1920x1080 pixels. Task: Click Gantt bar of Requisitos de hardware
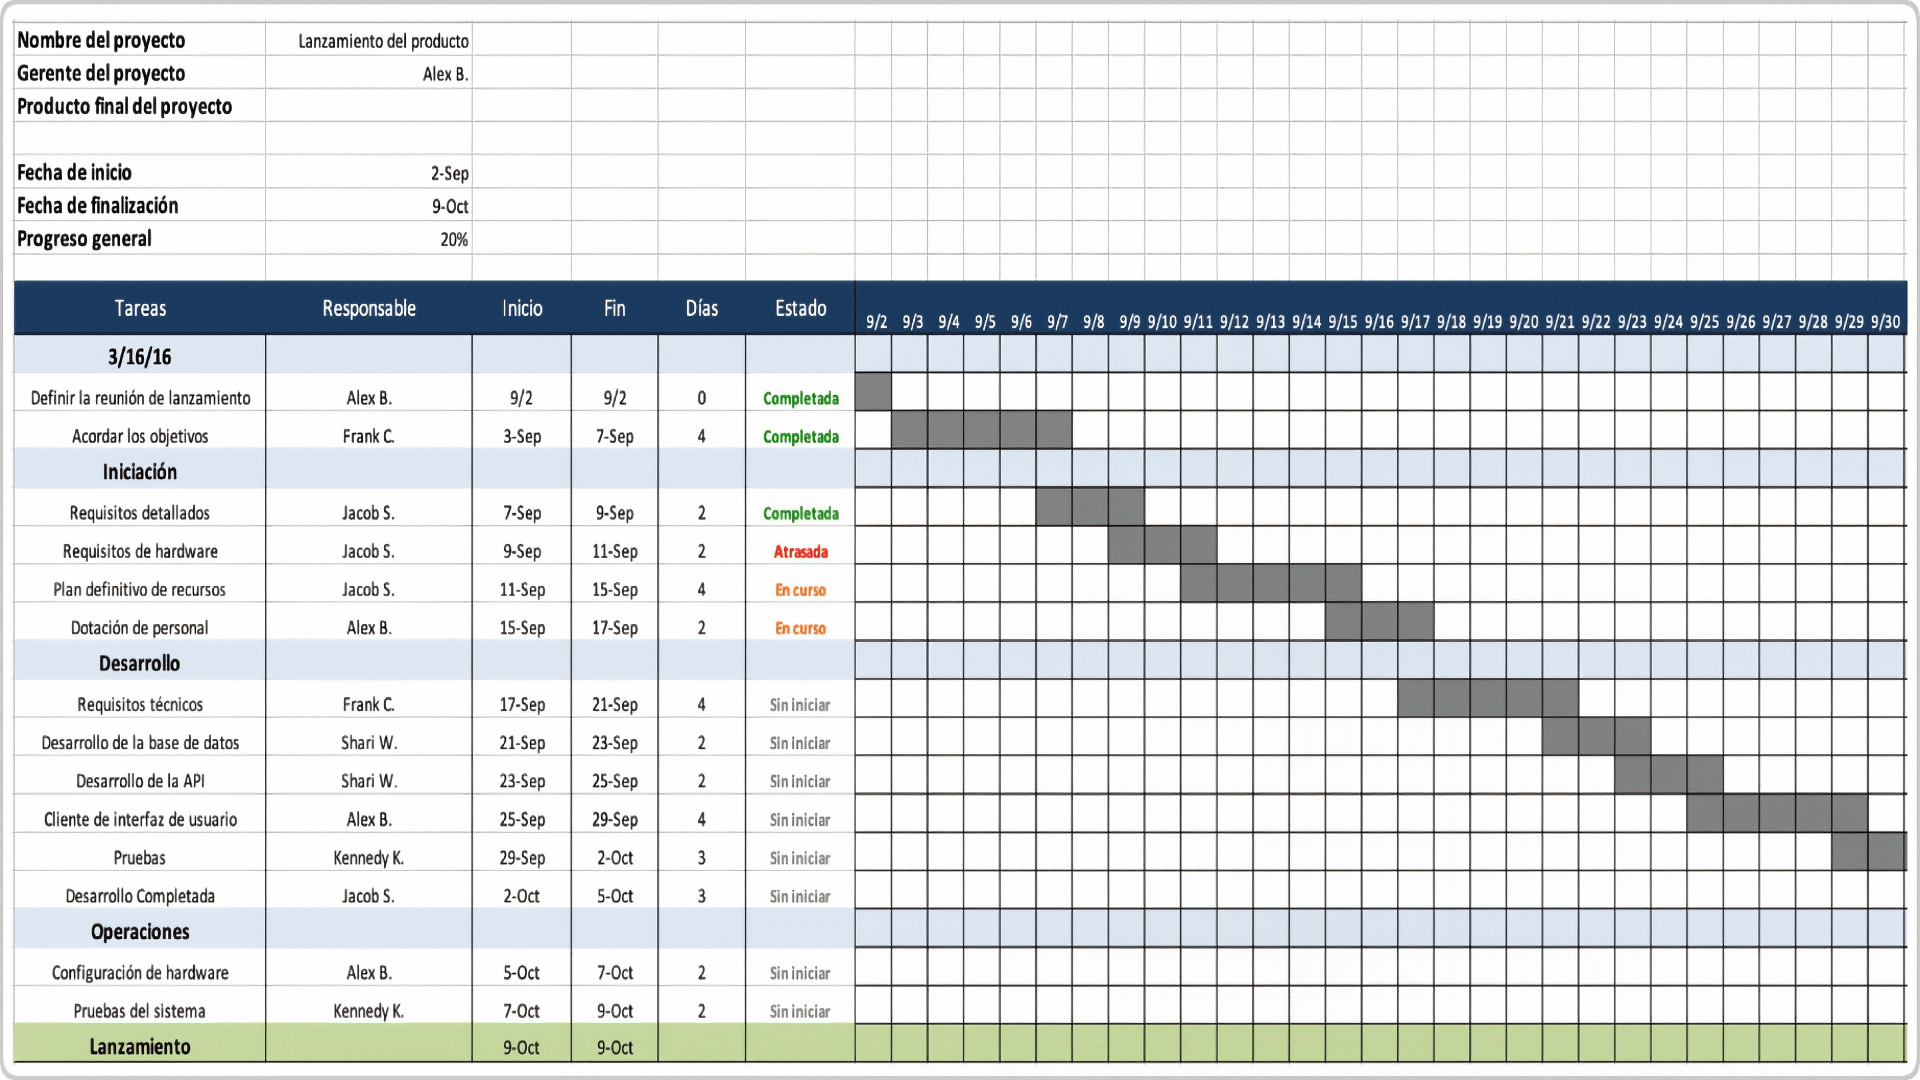[1163, 545]
